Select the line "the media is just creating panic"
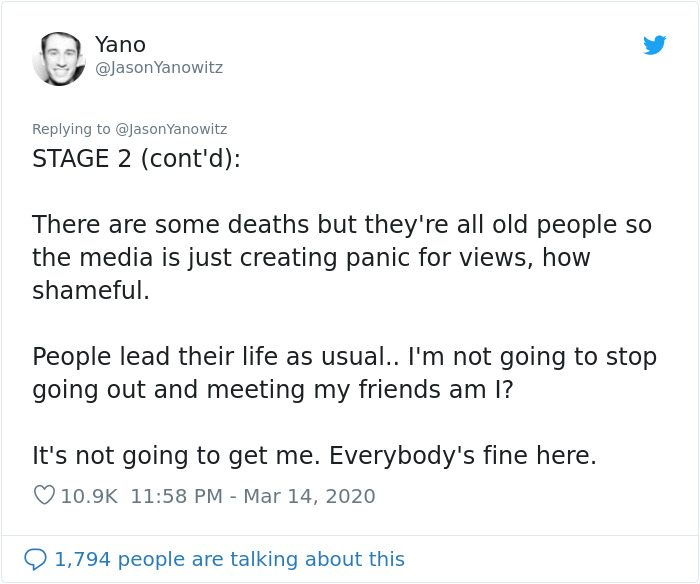This screenshot has height=584, width=700. 311,257
